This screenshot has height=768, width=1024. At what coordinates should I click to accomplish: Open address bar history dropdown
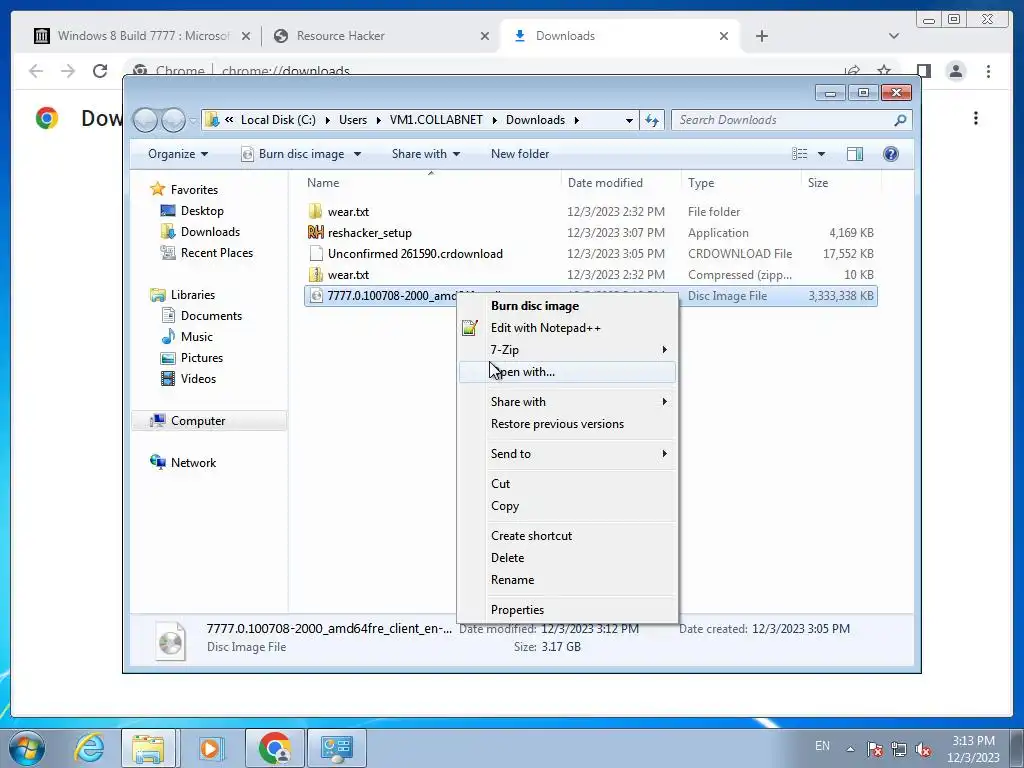click(629, 120)
